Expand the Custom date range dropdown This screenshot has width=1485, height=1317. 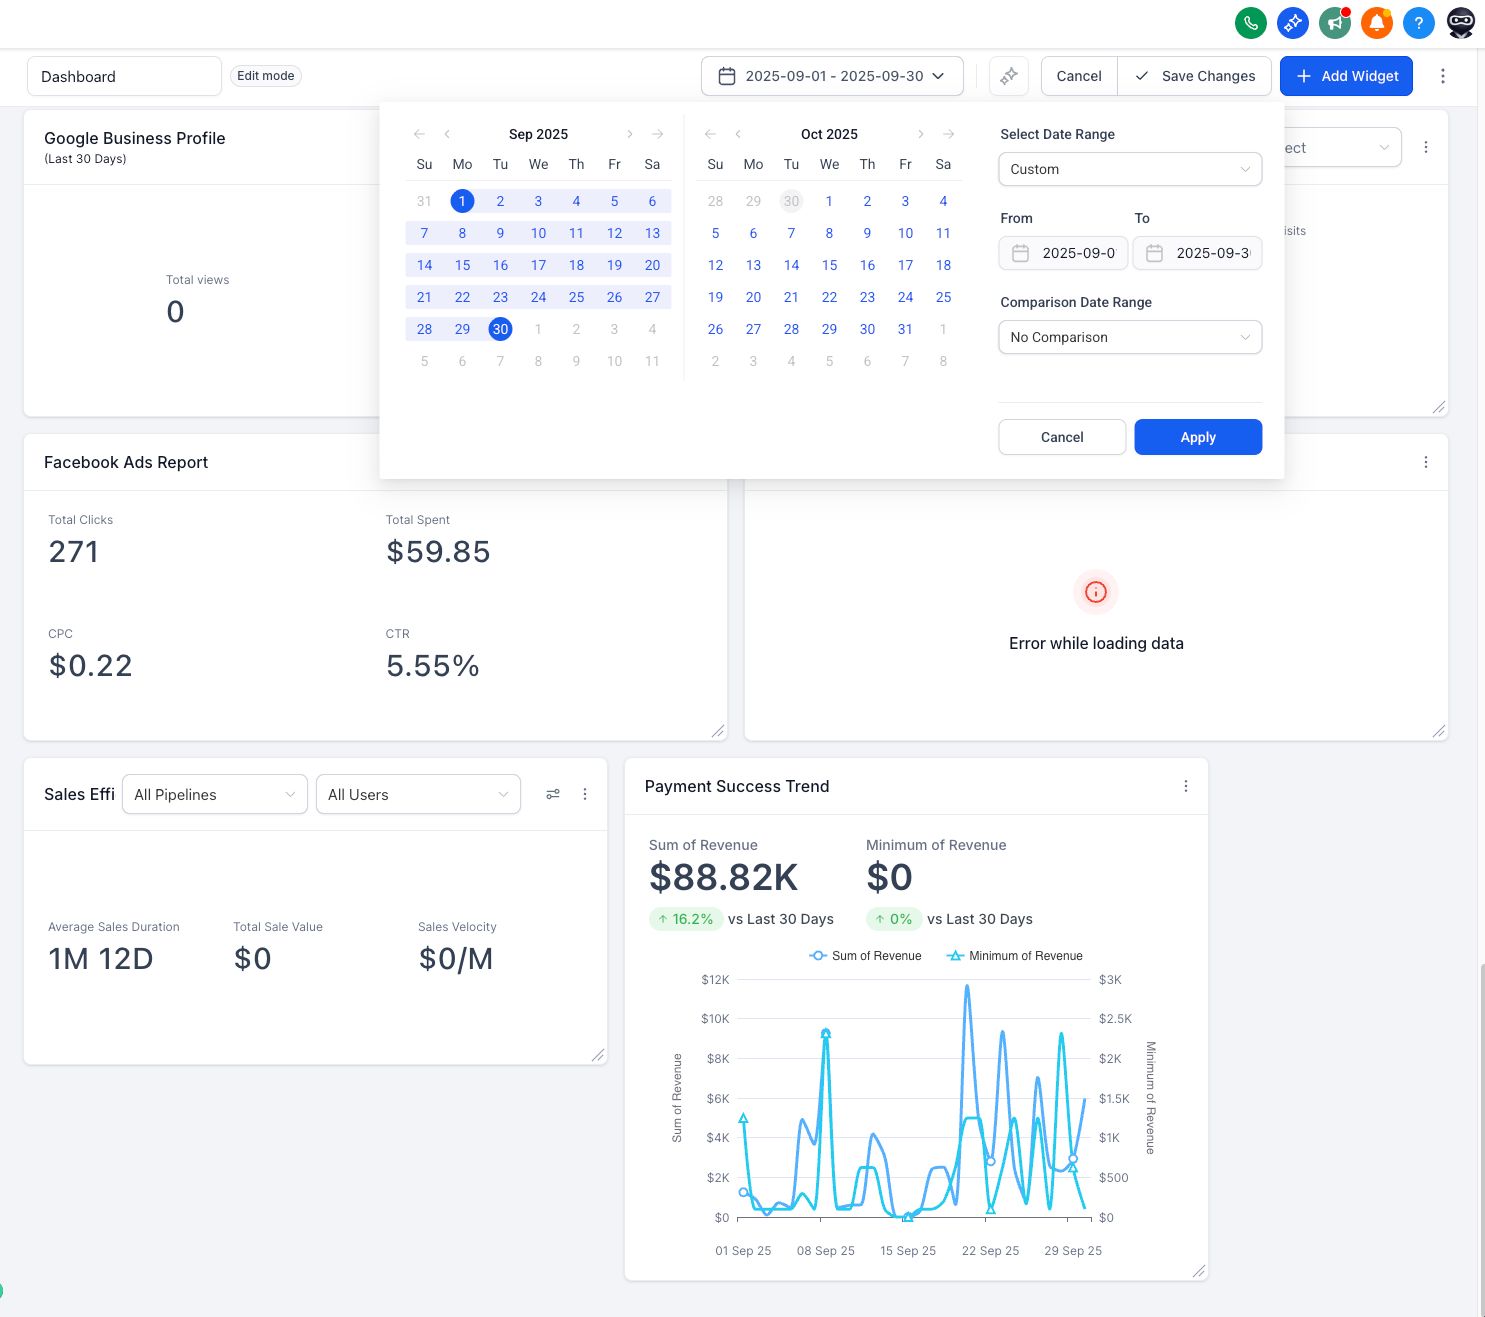[1129, 169]
